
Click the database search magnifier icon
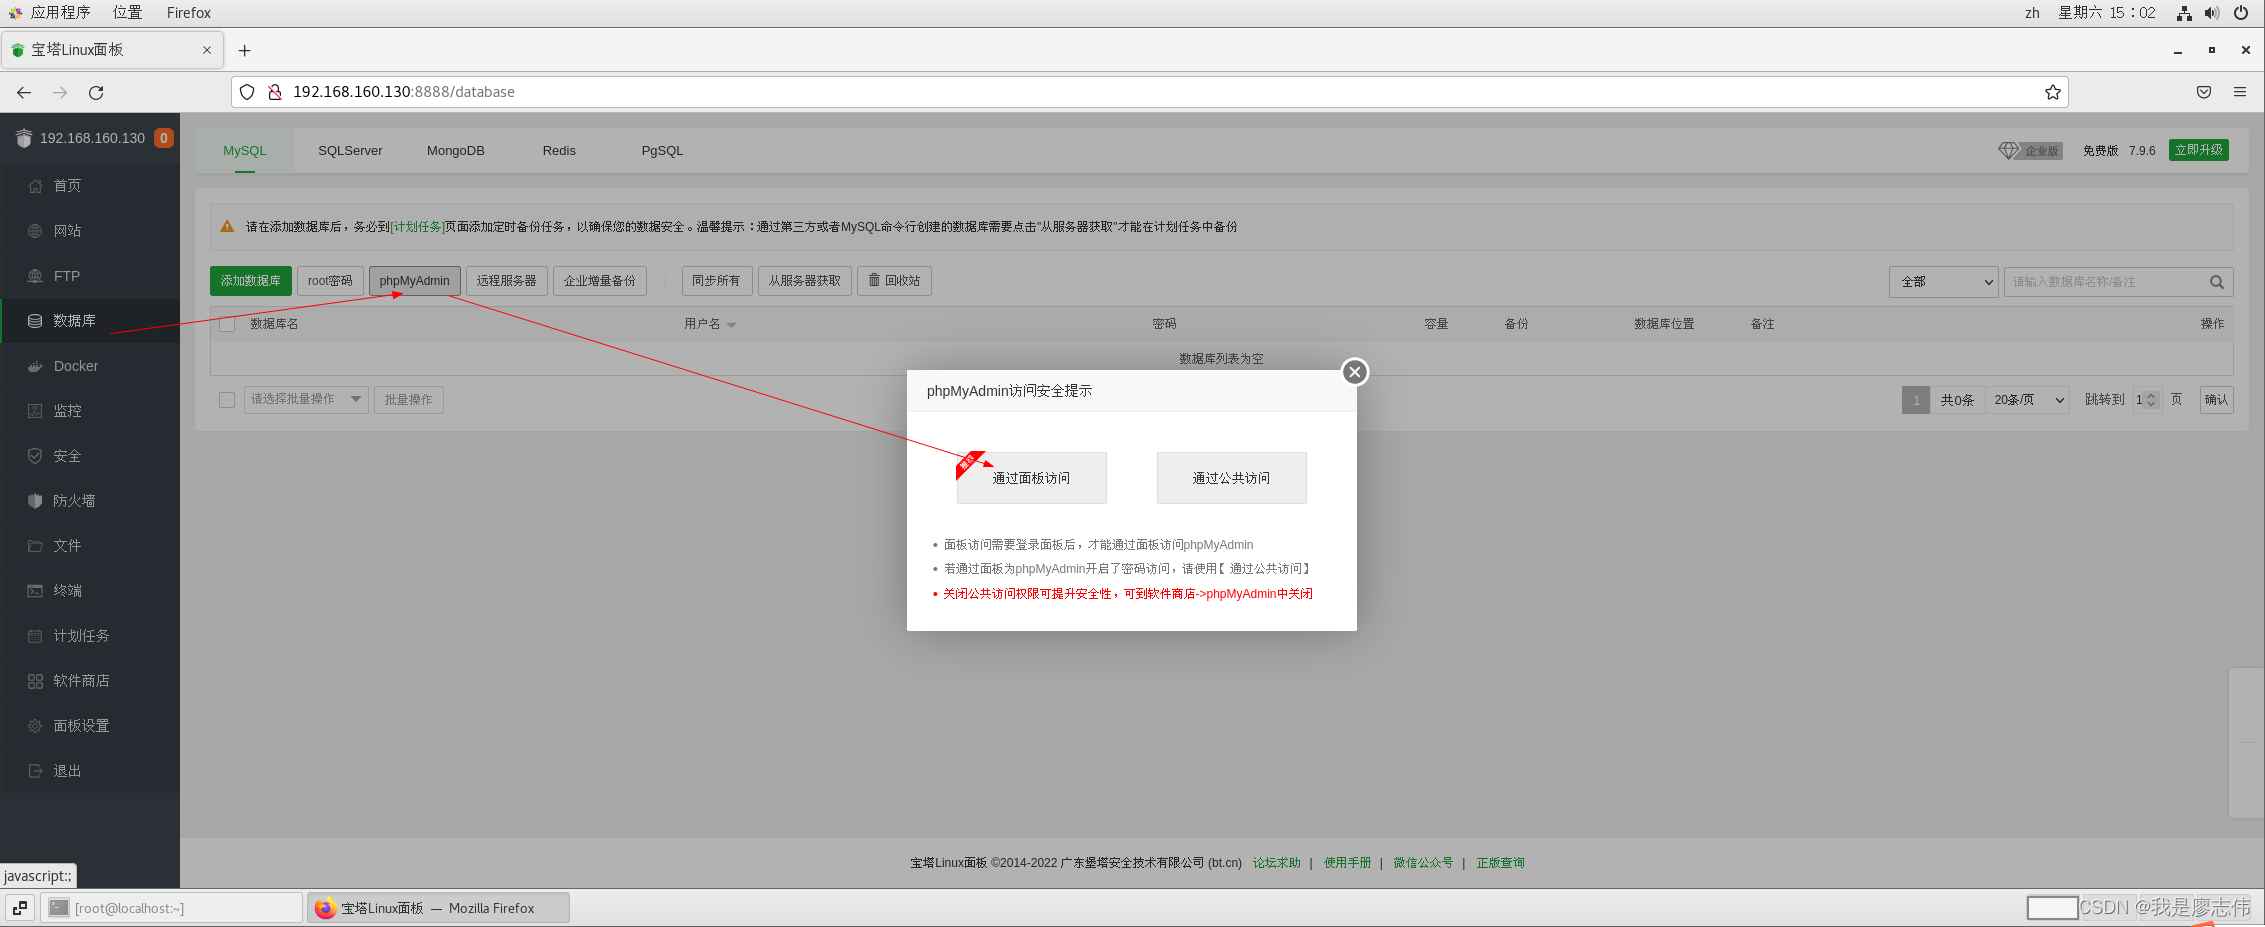(x=2217, y=282)
